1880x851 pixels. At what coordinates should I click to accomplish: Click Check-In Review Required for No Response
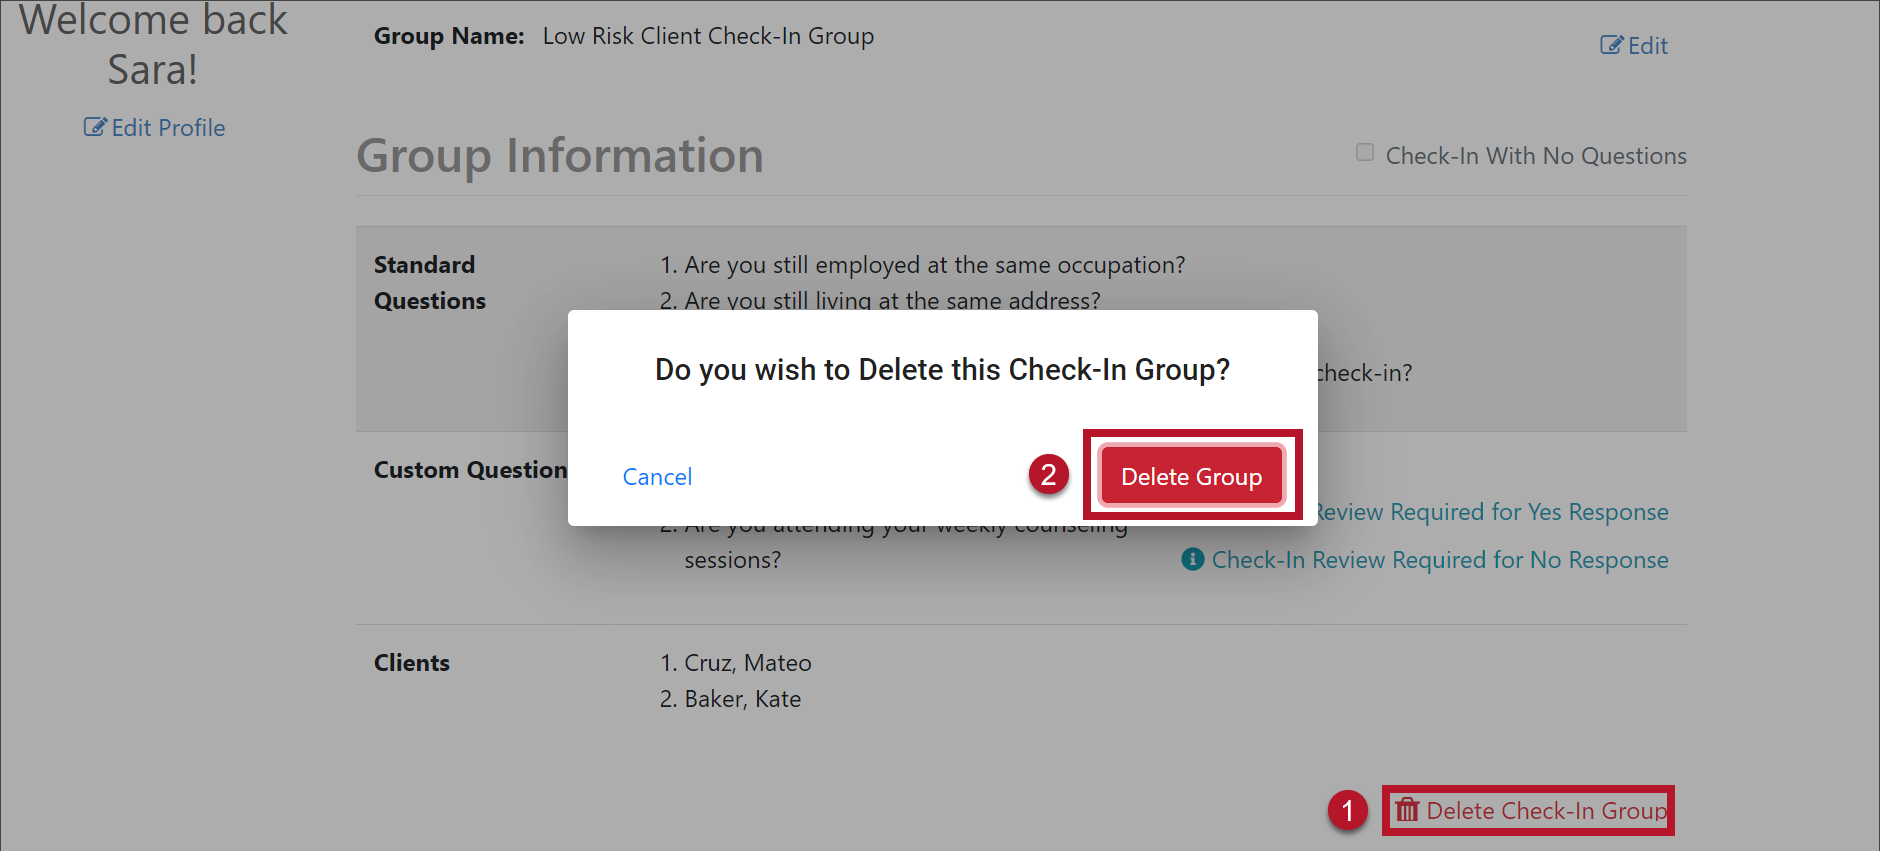click(x=1439, y=560)
